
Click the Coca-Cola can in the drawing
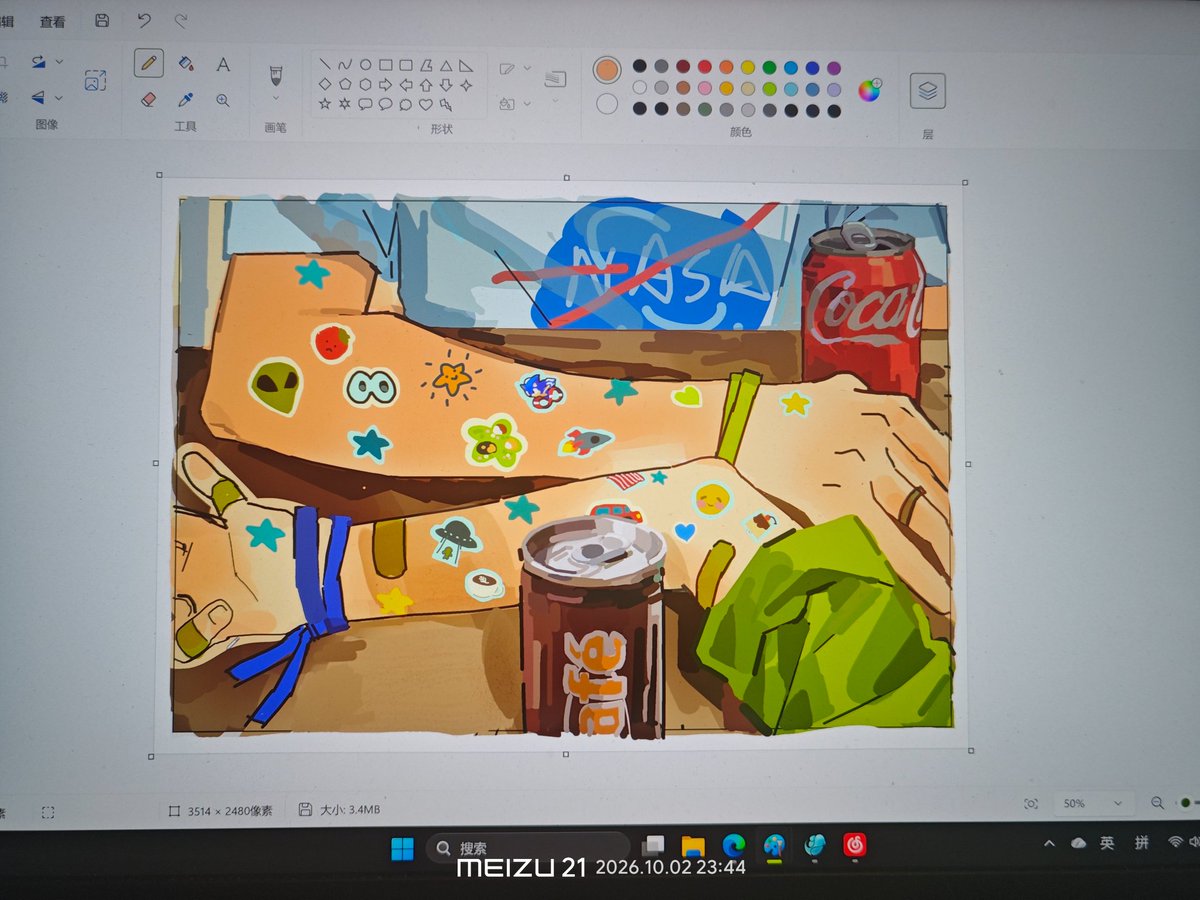coord(862,310)
